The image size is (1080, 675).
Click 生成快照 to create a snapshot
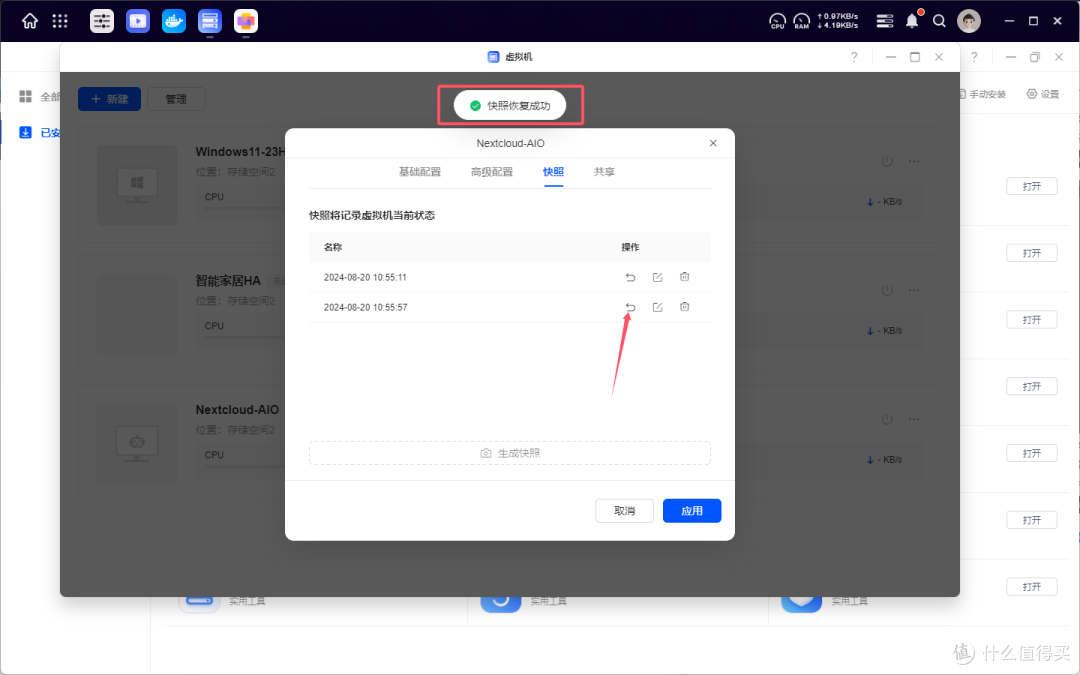point(510,453)
